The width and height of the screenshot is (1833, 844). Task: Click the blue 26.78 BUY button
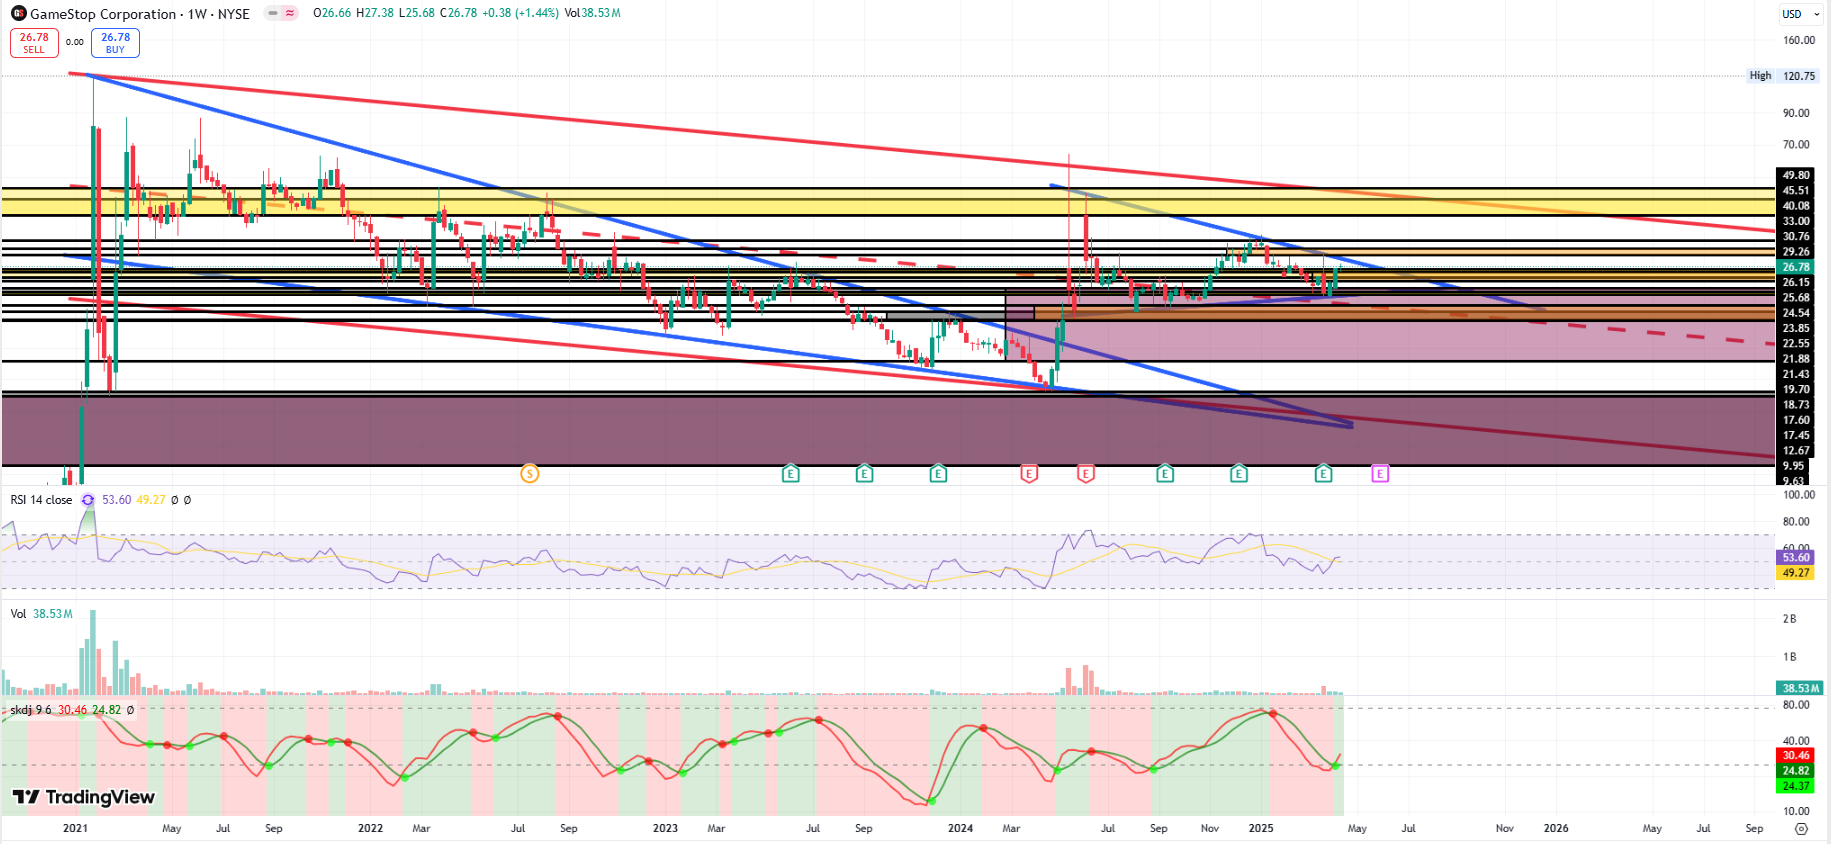point(115,43)
